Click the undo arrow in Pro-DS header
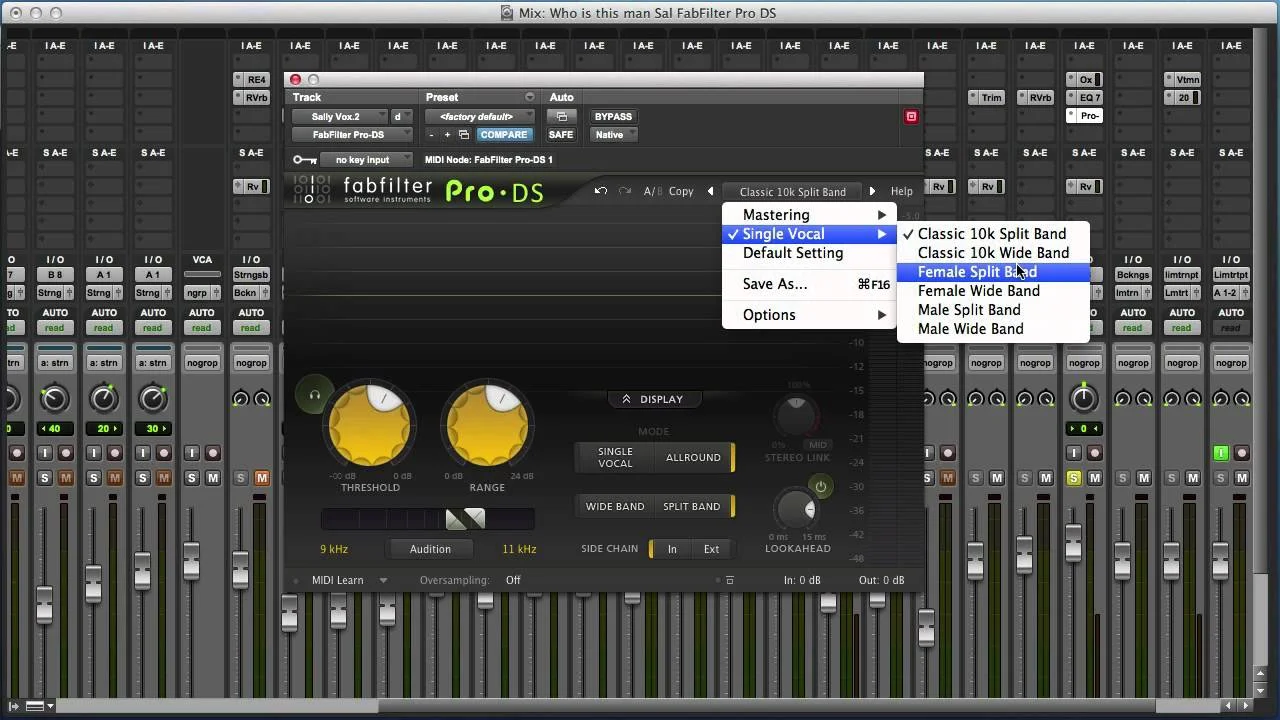Screen dimensions: 1280x720 pos(599,191)
